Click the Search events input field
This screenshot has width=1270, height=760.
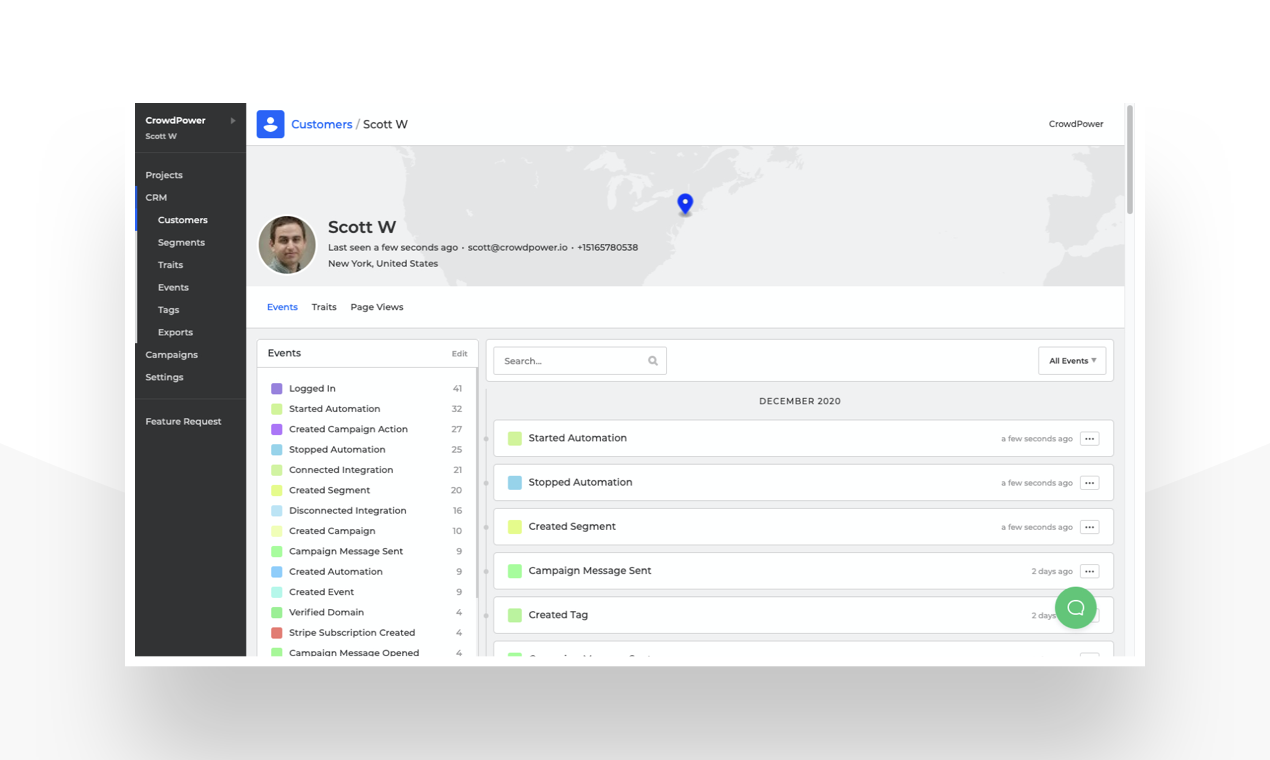tap(580, 361)
